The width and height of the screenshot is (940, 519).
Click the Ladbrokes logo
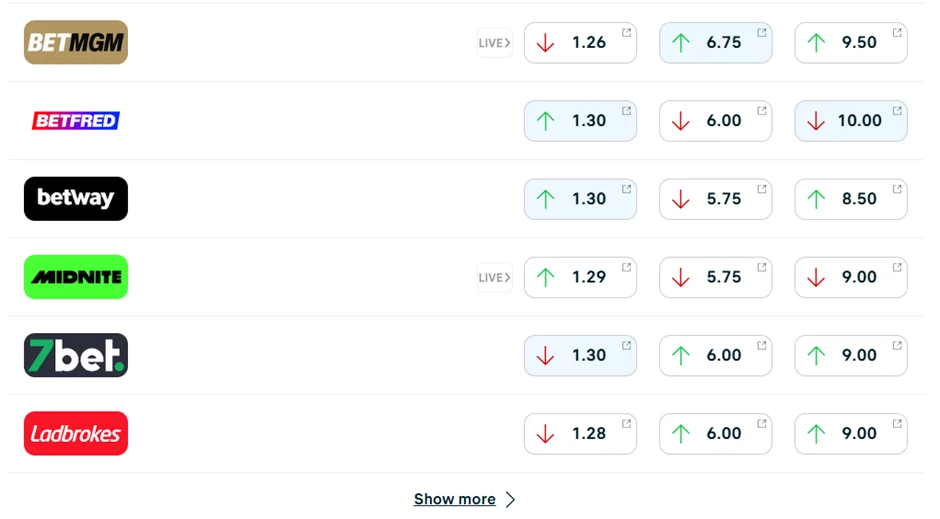point(76,433)
